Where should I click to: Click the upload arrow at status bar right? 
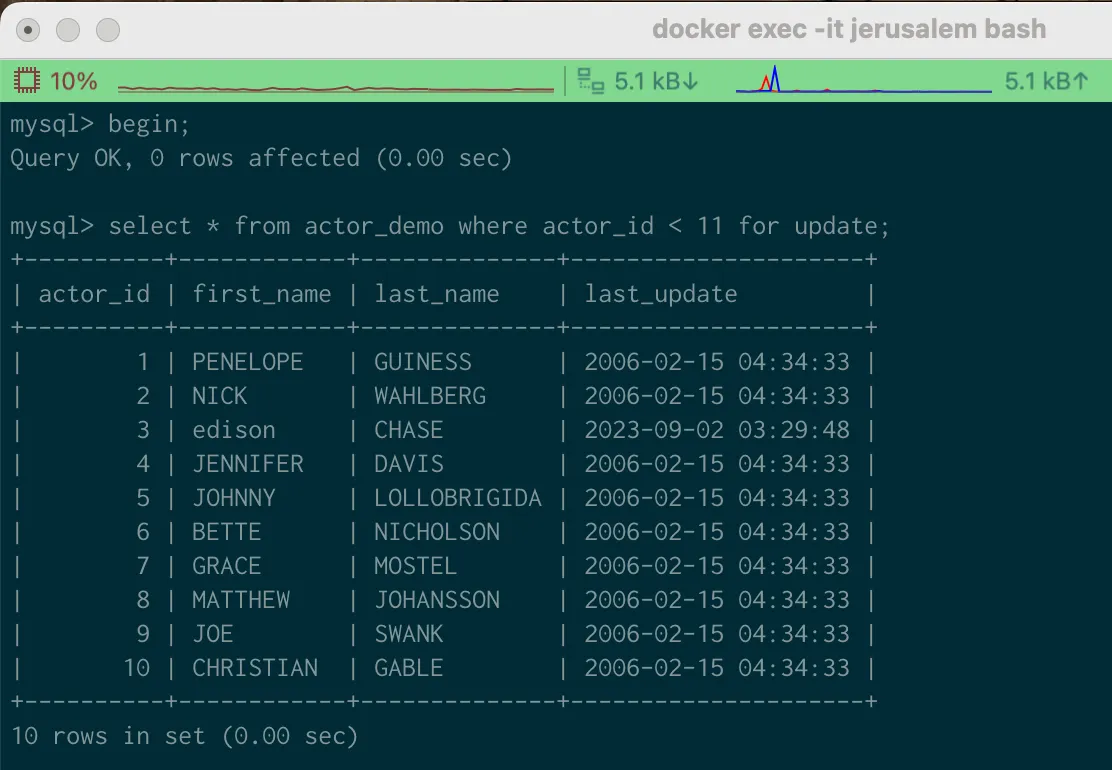coord(1080,81)
